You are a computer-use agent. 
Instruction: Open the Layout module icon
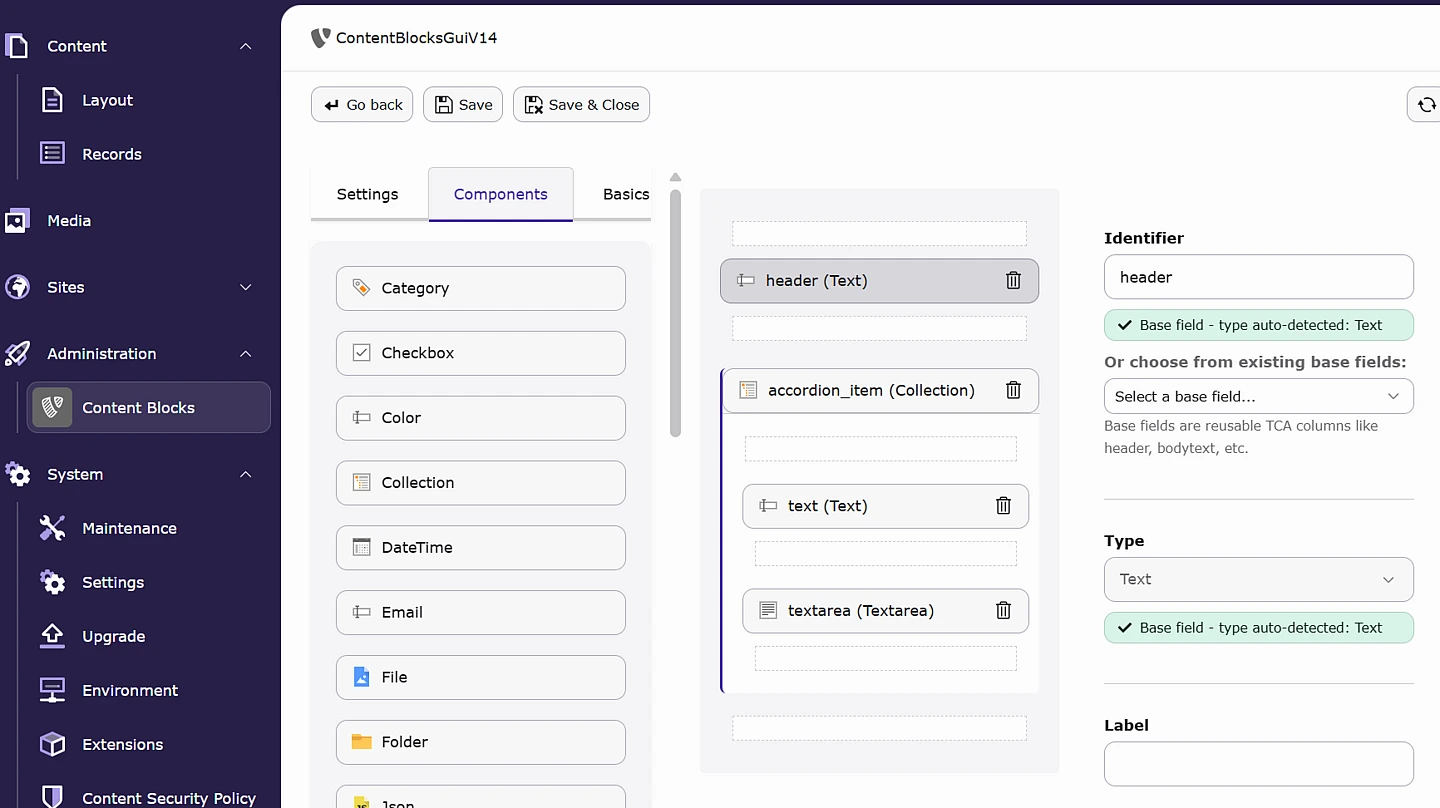pyautogui.click(x=52, y=100)
